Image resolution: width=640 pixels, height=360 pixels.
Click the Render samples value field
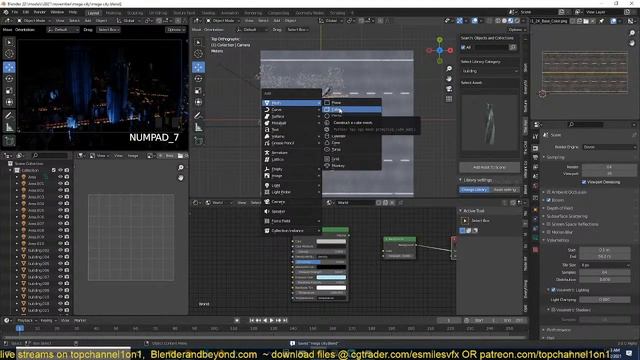pyautogui.click(x=609, y=167)
